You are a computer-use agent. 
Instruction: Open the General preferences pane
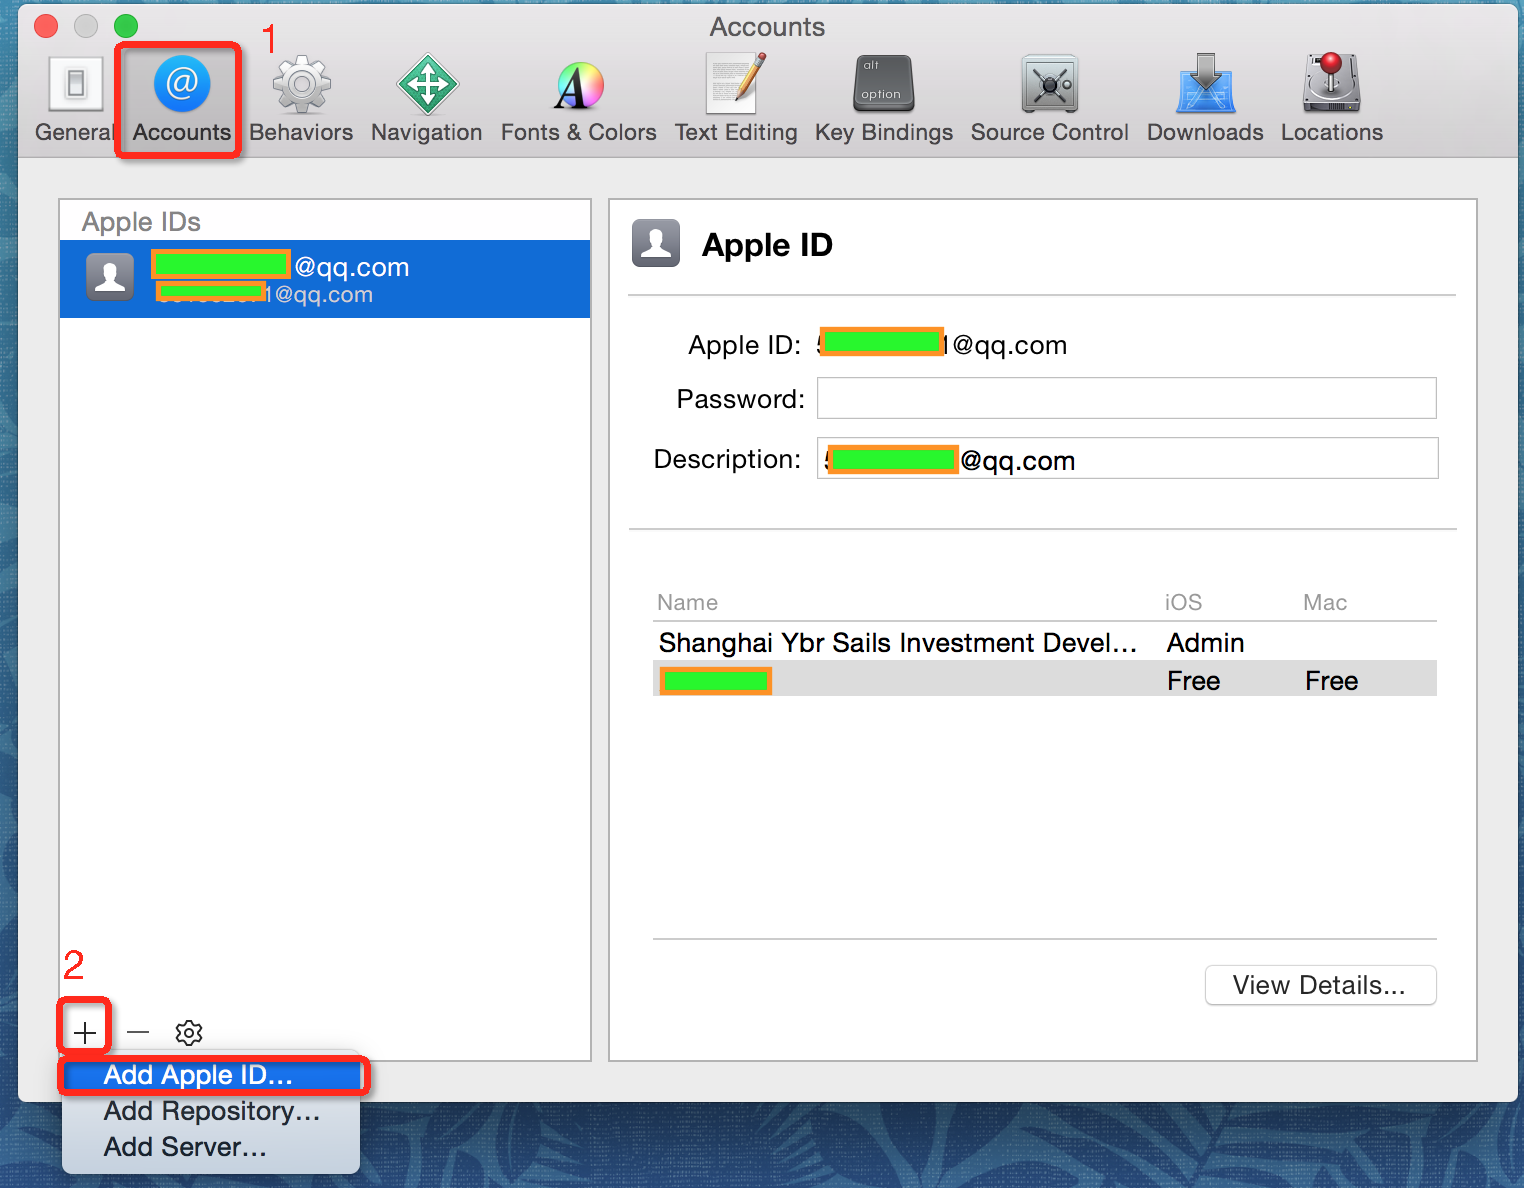(75, 100)
